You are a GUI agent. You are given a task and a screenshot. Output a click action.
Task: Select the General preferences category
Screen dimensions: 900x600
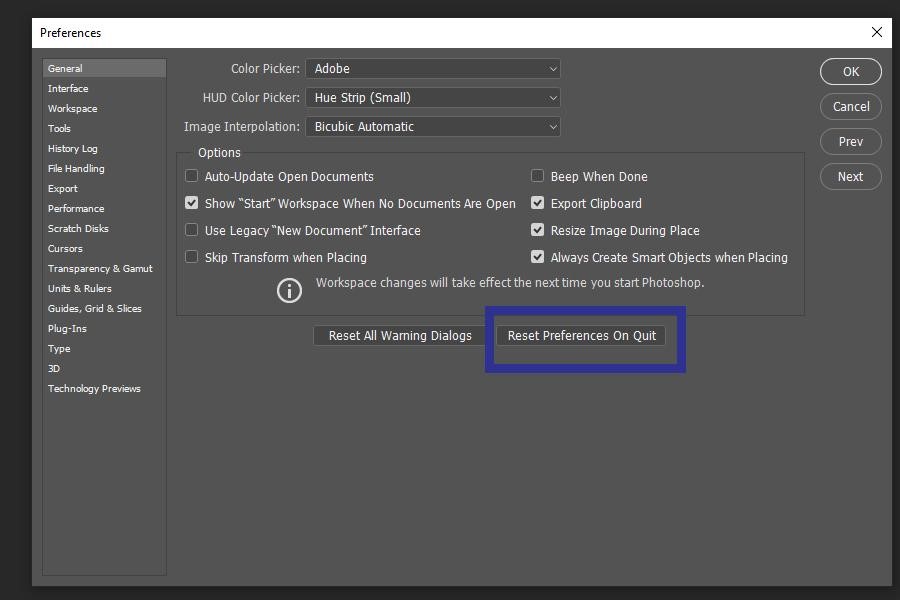(x=104, y=68)
